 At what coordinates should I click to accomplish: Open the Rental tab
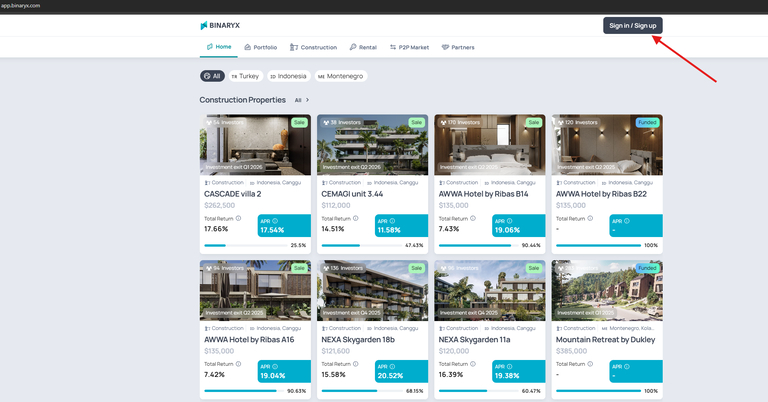tap(363, 47)
